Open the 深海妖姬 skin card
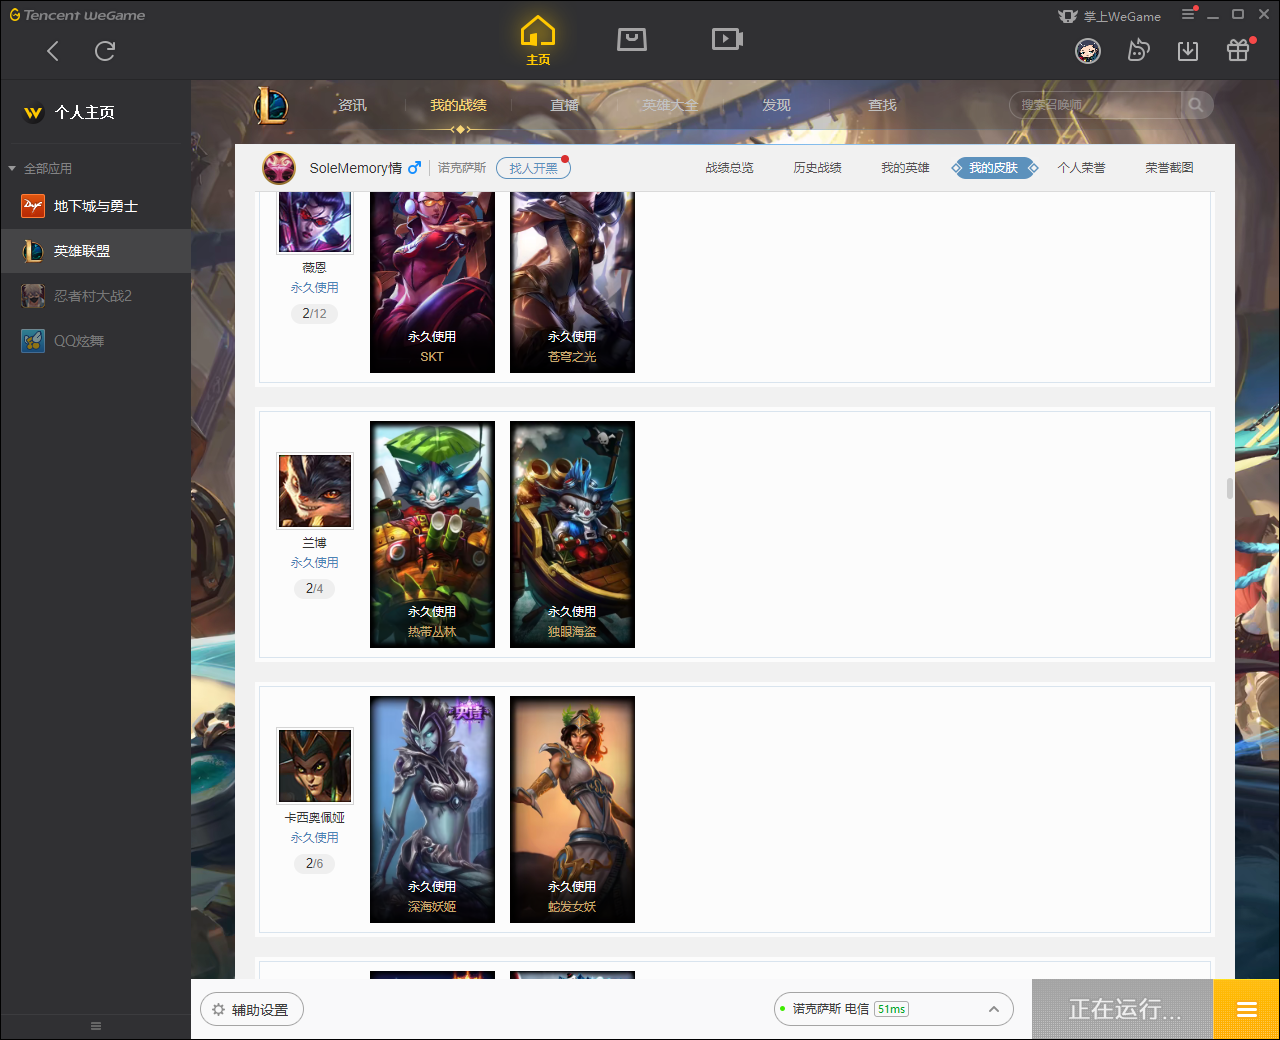The image size is (1280, 1040). (432, 809)
